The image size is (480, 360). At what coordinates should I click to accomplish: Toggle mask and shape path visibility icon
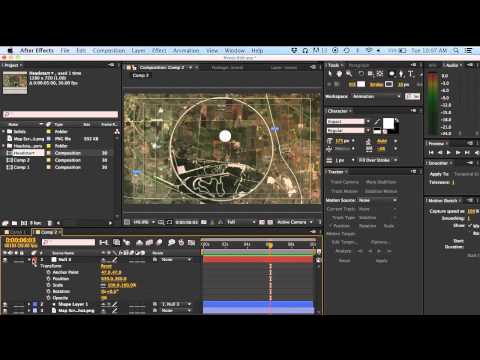click(x=169, y=222)
